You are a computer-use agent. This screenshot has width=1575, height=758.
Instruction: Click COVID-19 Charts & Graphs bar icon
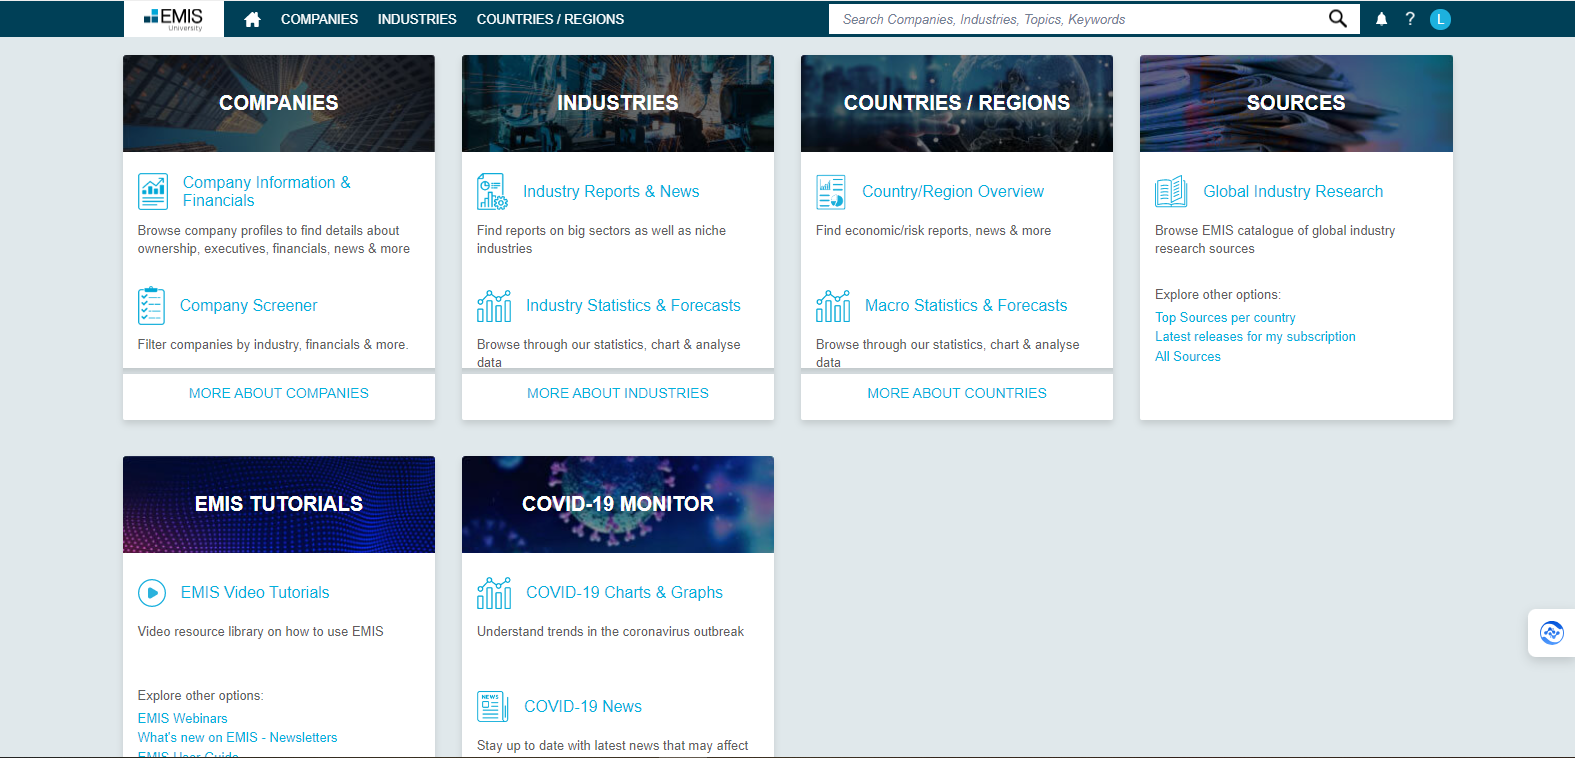[x=494, y=593]
